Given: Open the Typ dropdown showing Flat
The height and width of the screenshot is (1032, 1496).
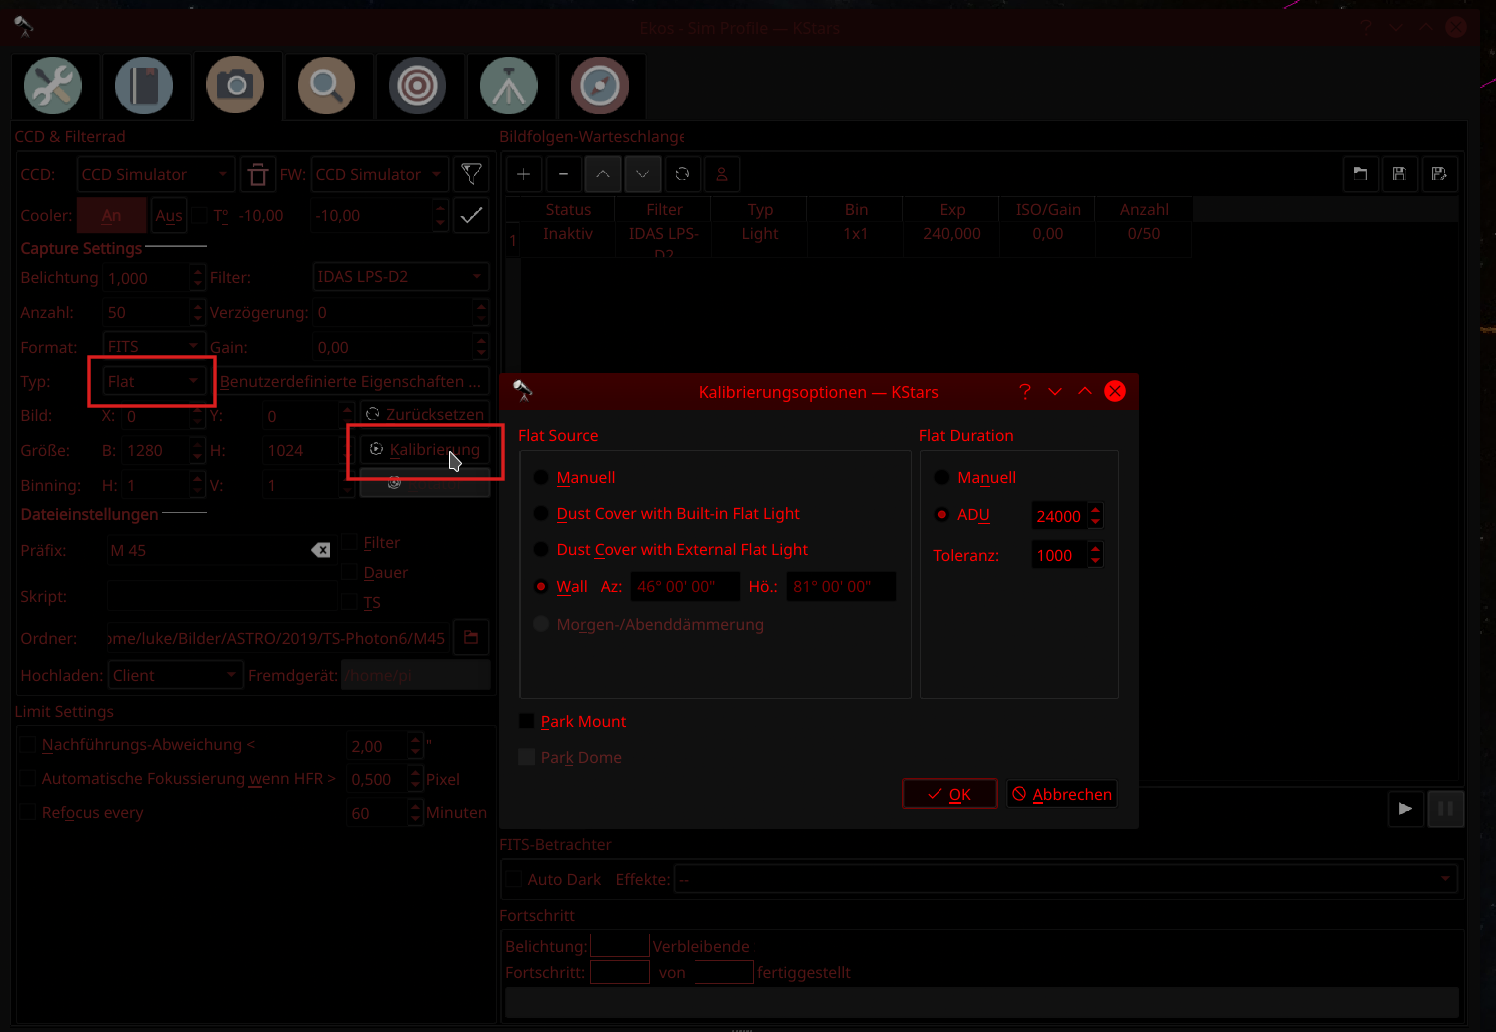Looking at the screenshot, I should [154, 382].
